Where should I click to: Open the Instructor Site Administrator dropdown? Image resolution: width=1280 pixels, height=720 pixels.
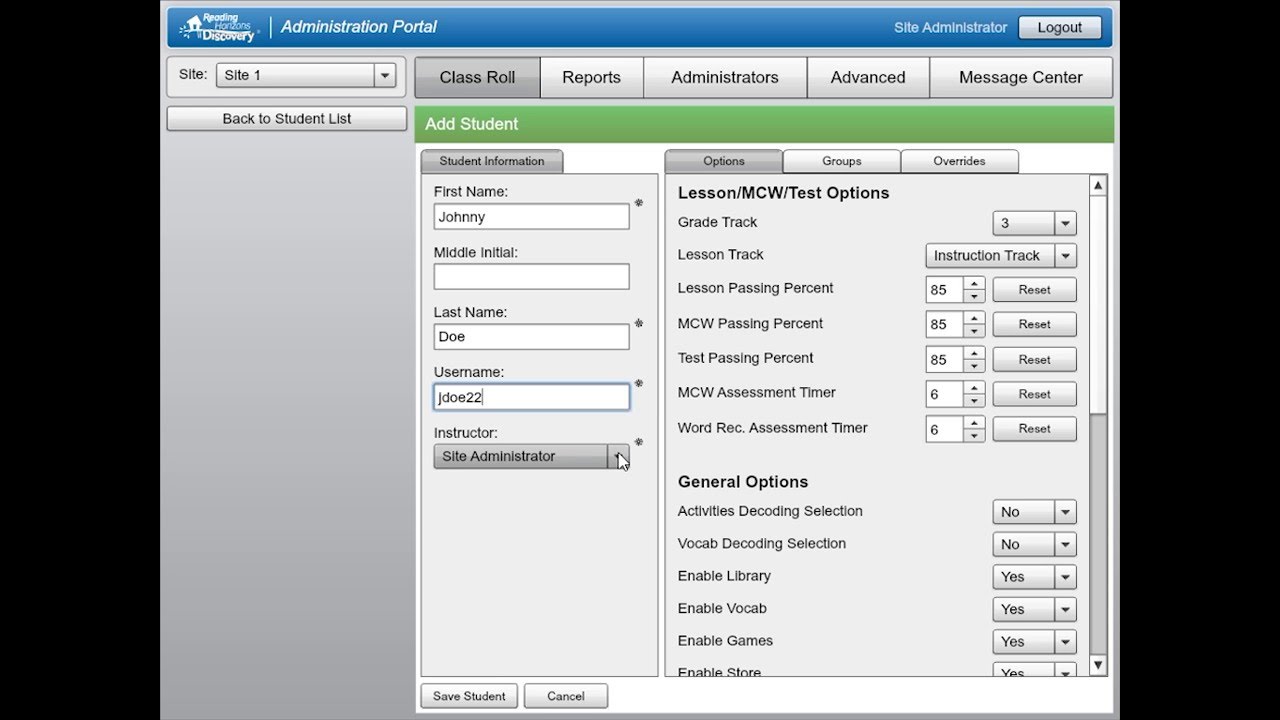531,456
